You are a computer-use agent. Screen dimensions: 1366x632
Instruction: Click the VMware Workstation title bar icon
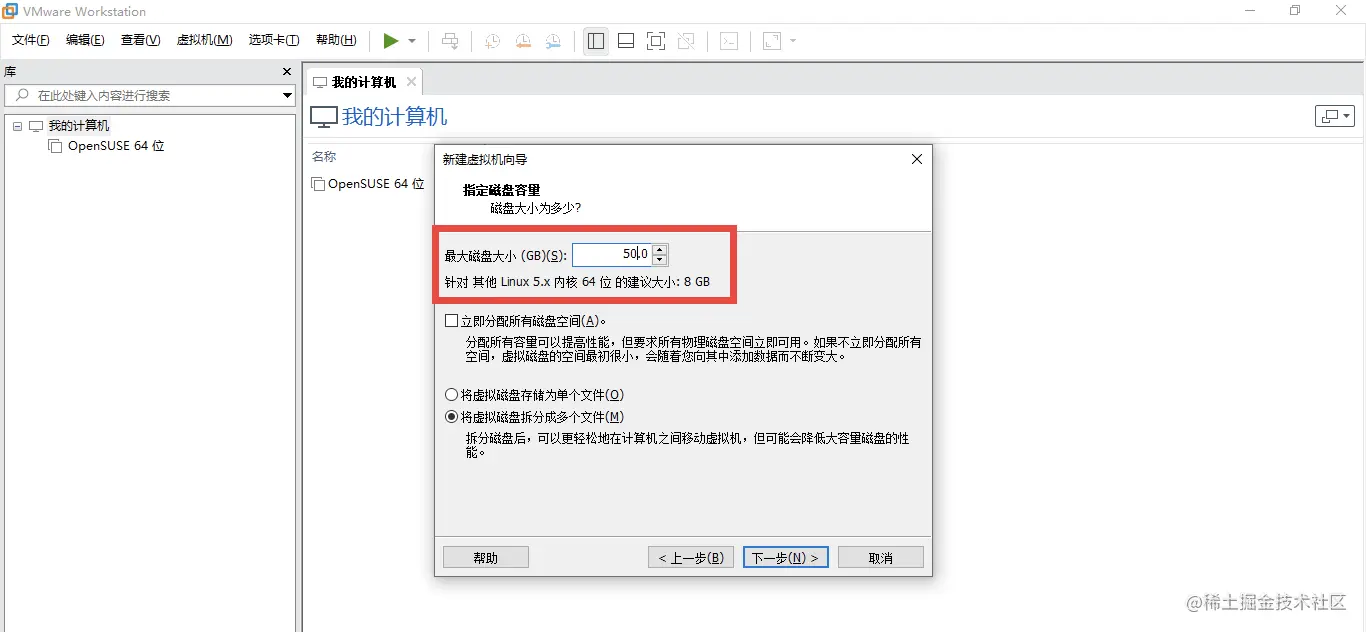pos(11,11)
